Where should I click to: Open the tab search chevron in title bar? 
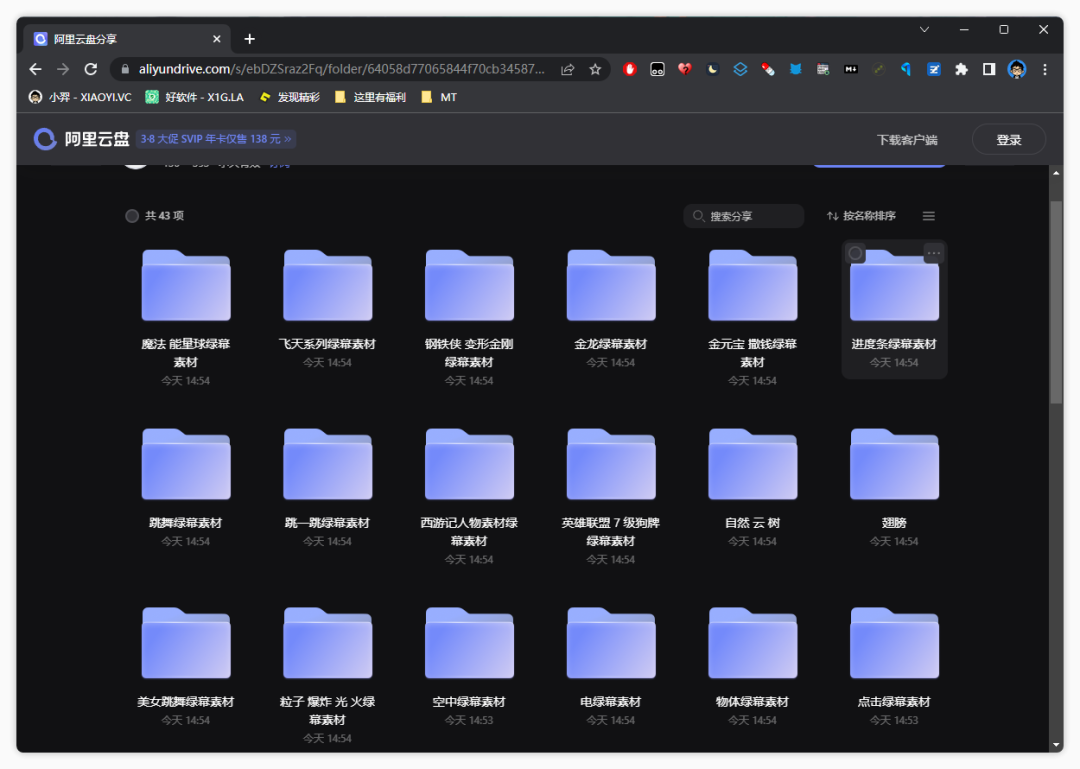point(924,30)
